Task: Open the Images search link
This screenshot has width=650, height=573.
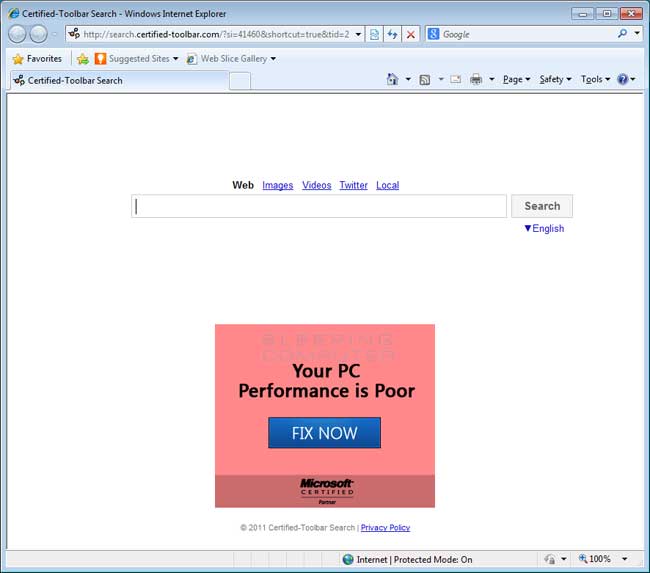Action: 277,185
